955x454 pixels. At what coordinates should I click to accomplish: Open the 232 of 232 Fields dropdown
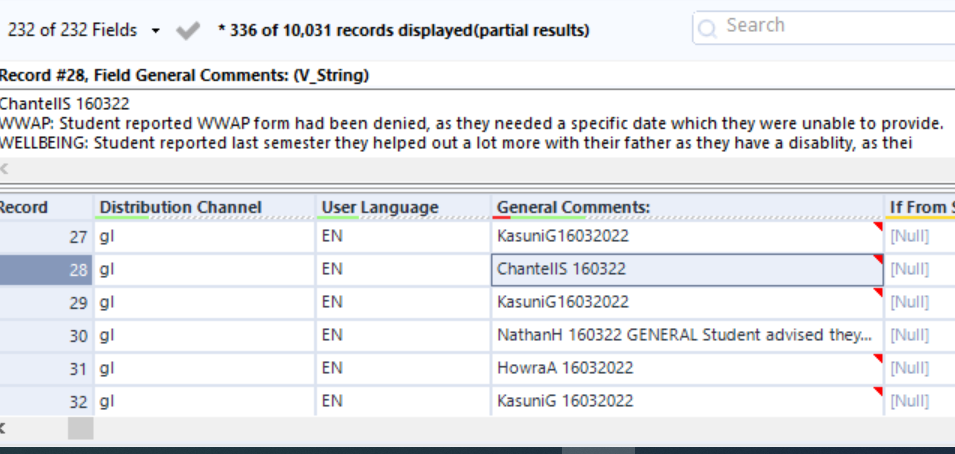point(155,31)
